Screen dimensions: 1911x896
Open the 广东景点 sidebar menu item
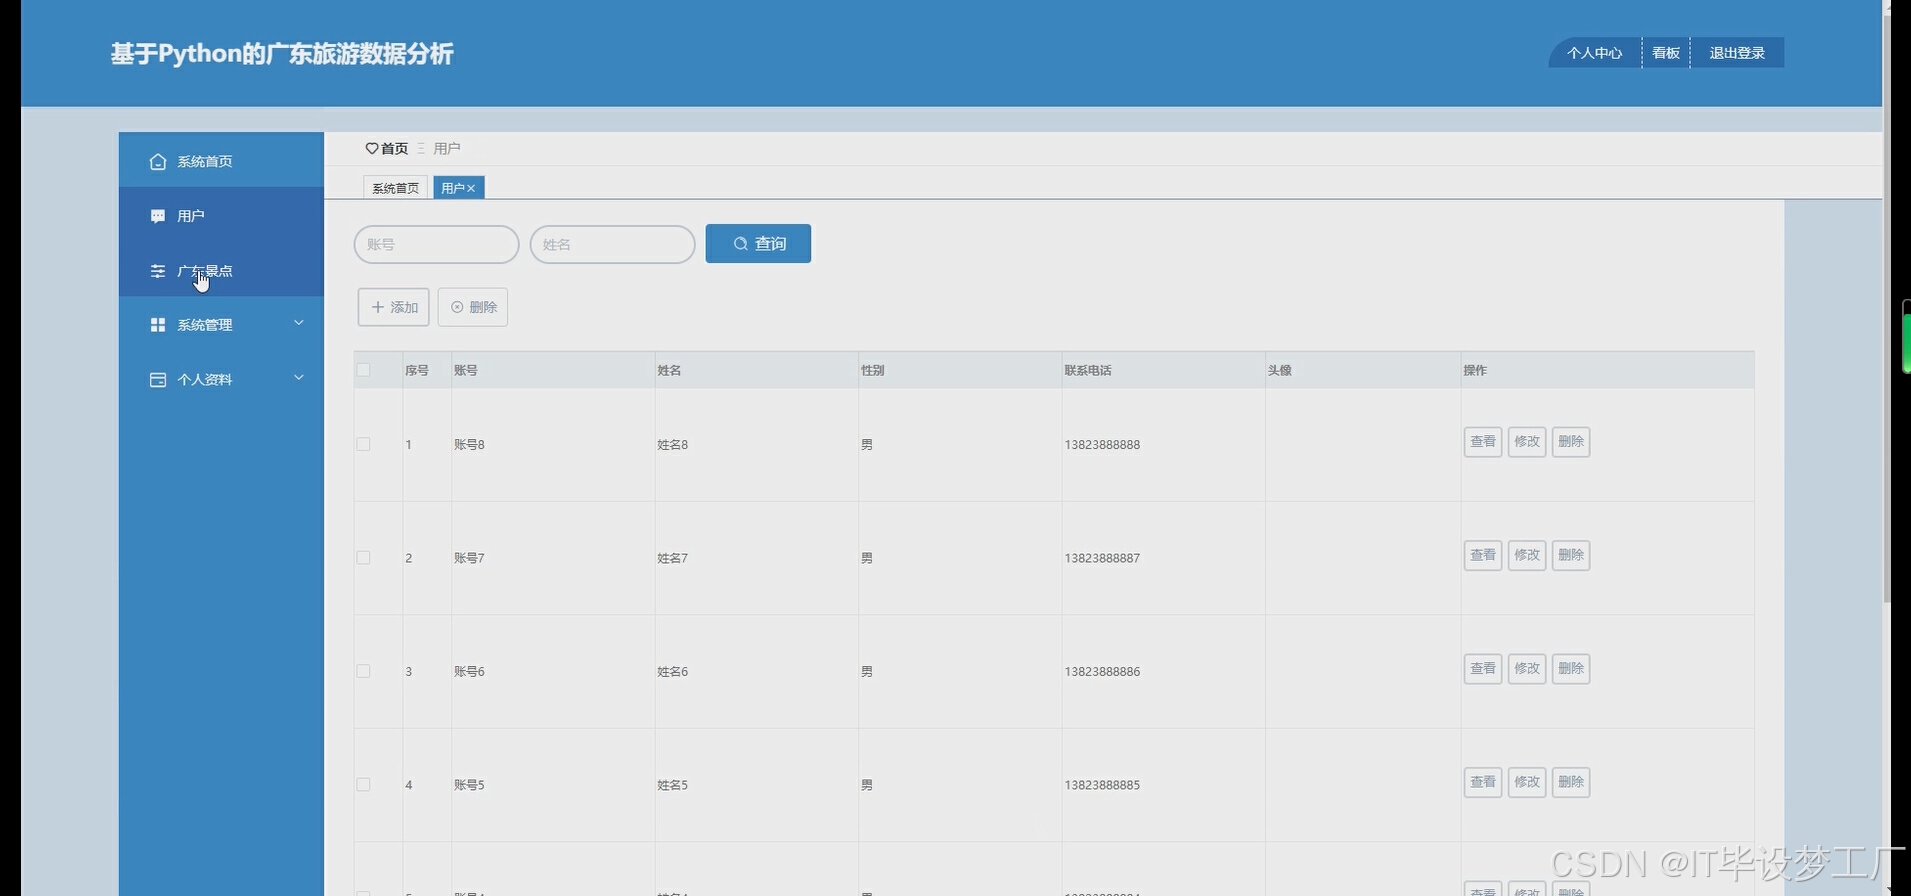(221, 271)
